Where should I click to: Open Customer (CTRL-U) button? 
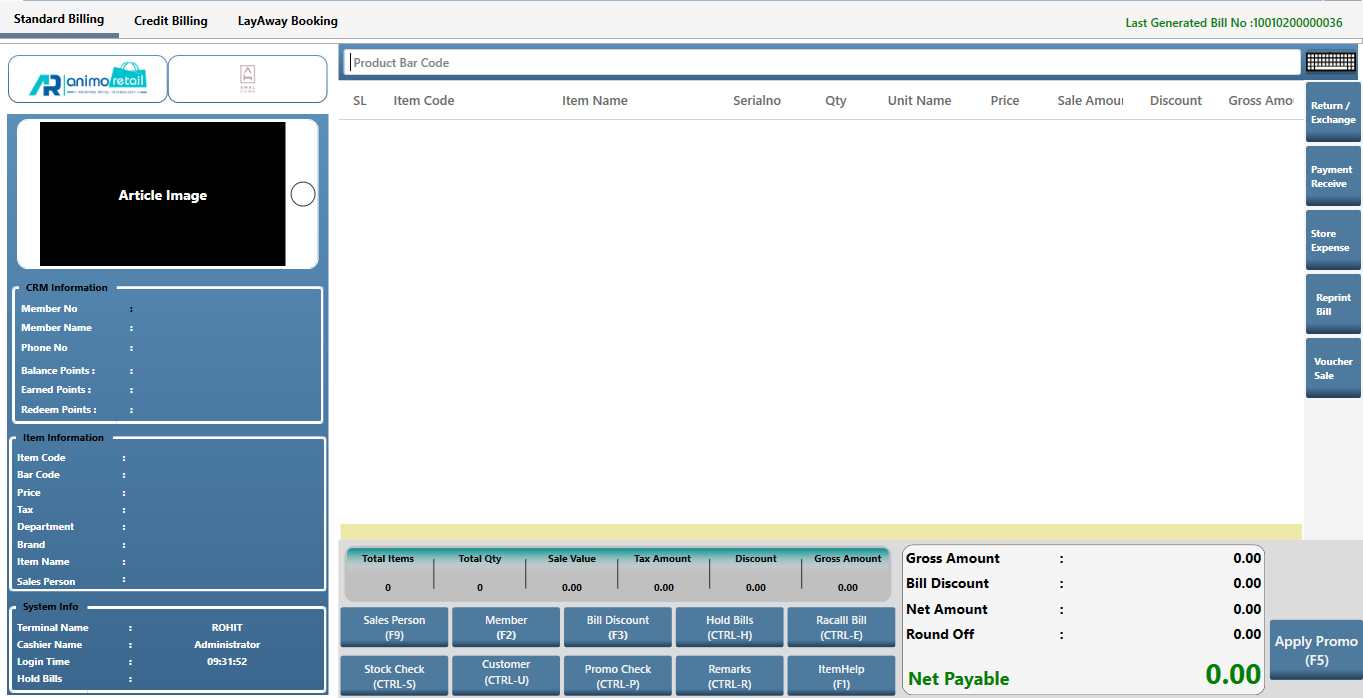(x=506, y=676)
